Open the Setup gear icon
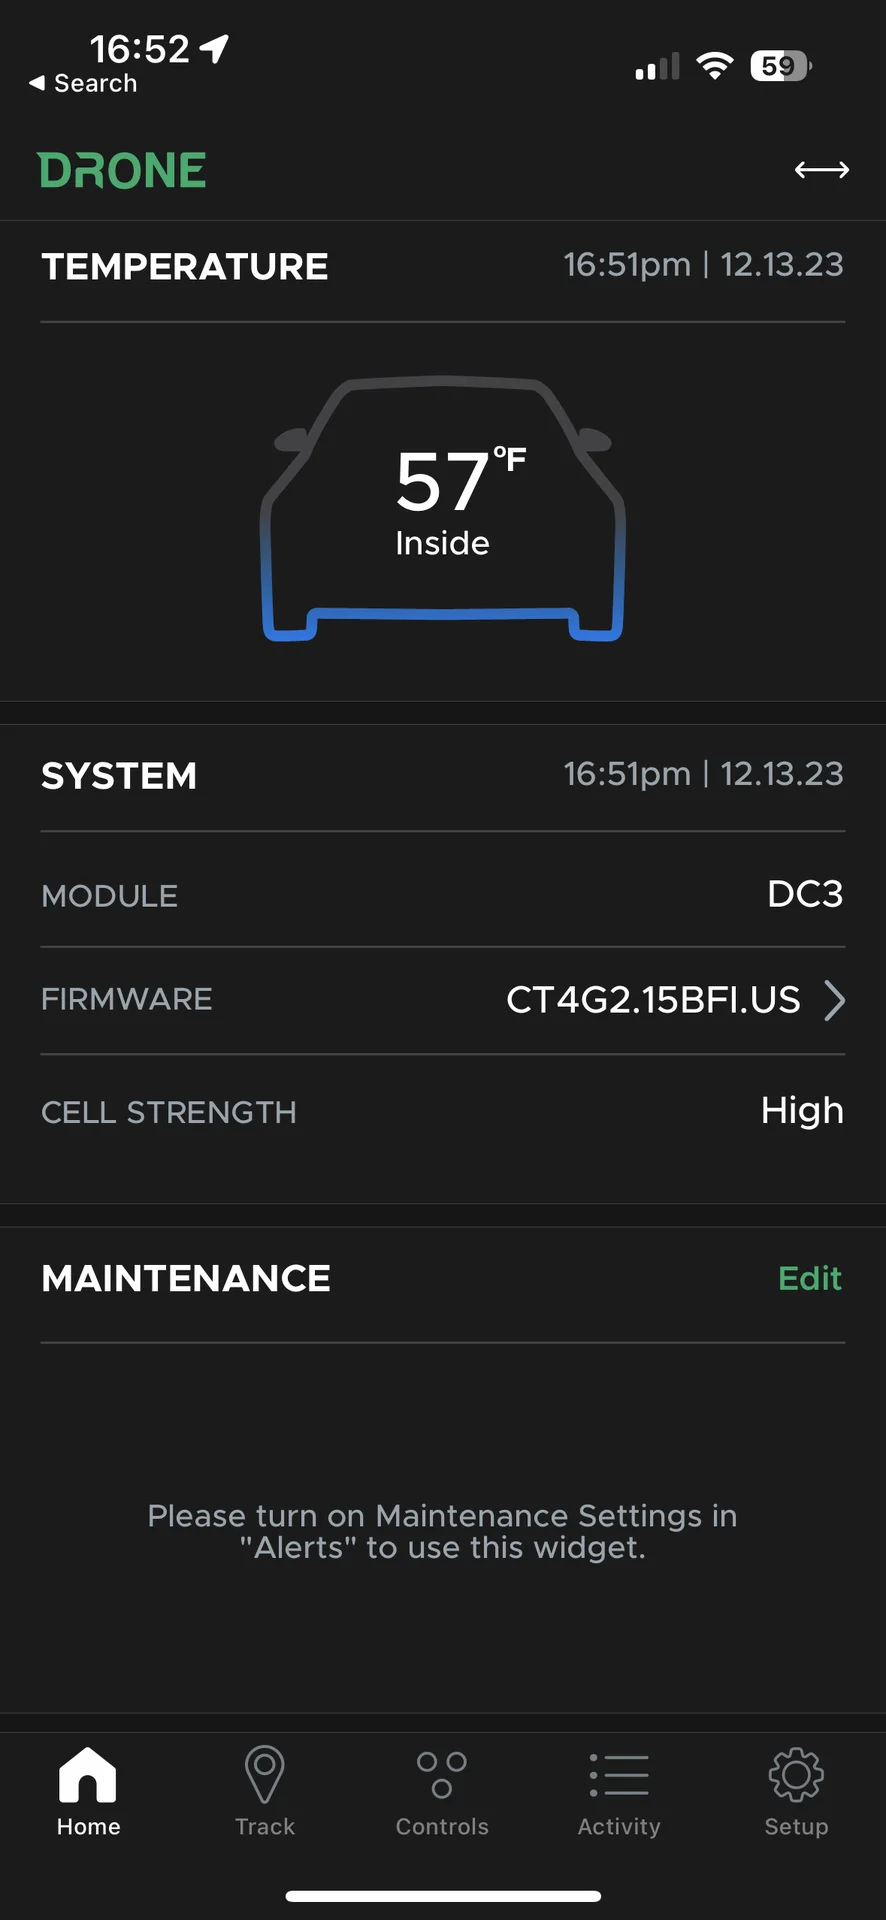Viewport: 886px width, 1920px height. [x=796, y=1776]
